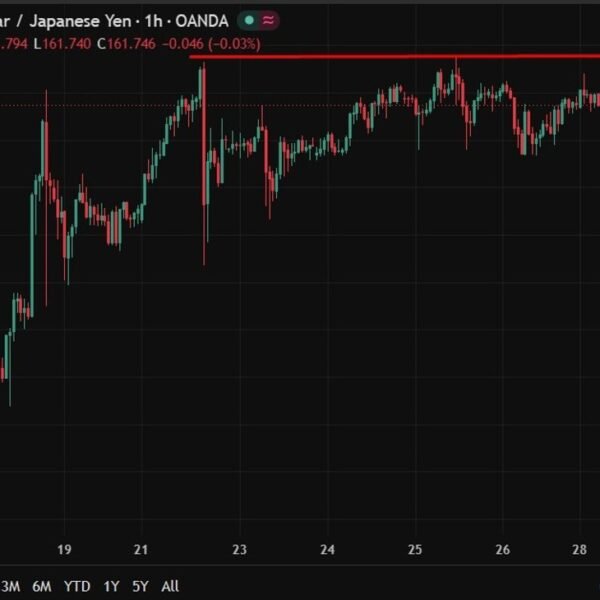The height and width of the screenshot is (600, 600).
Task: Click the C161.746 close value
Action: [x=126, y=44]
